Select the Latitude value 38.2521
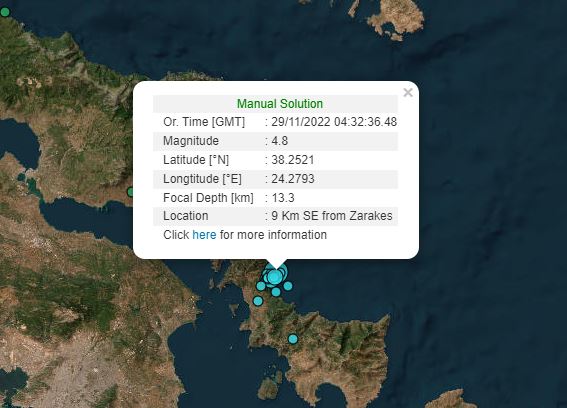This screenshot has width=567, height=408. pyautogui.click(x=293, y=160)
